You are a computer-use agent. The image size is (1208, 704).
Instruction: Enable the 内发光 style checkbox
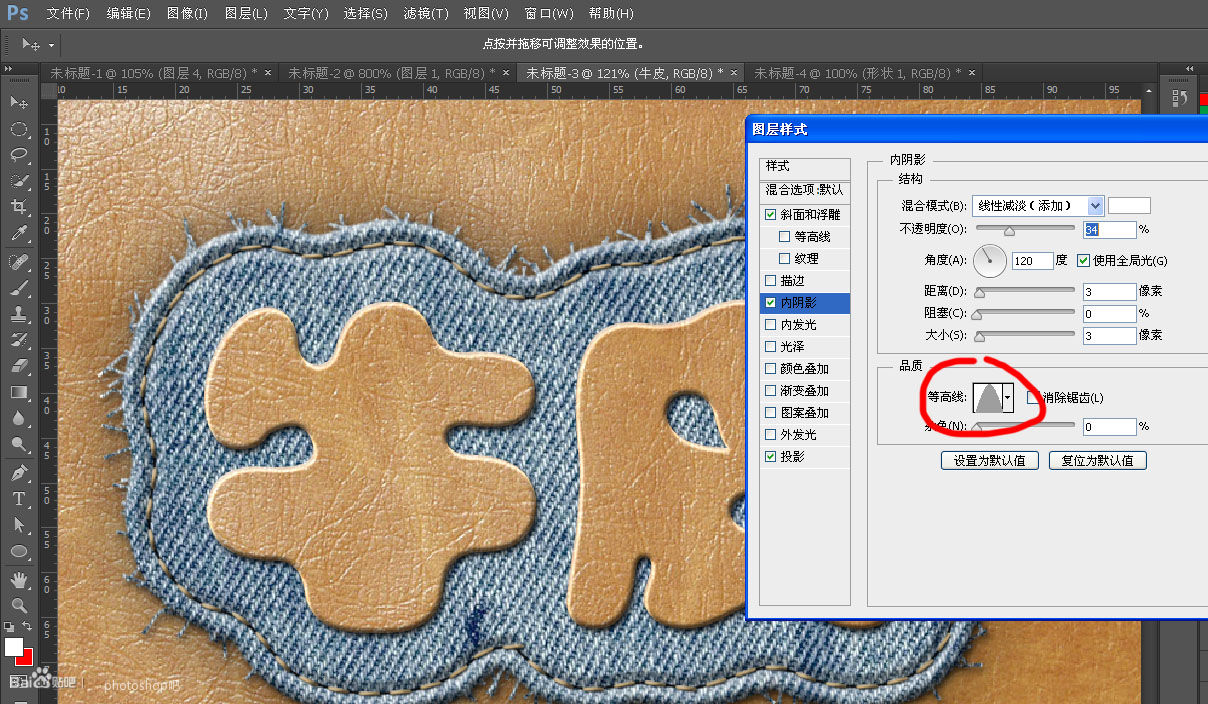pyautogui.click(x=770, y=324)
